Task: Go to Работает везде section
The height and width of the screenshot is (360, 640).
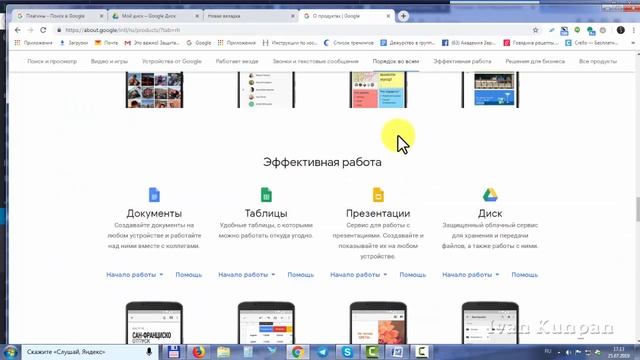Action: click(237, 61)
